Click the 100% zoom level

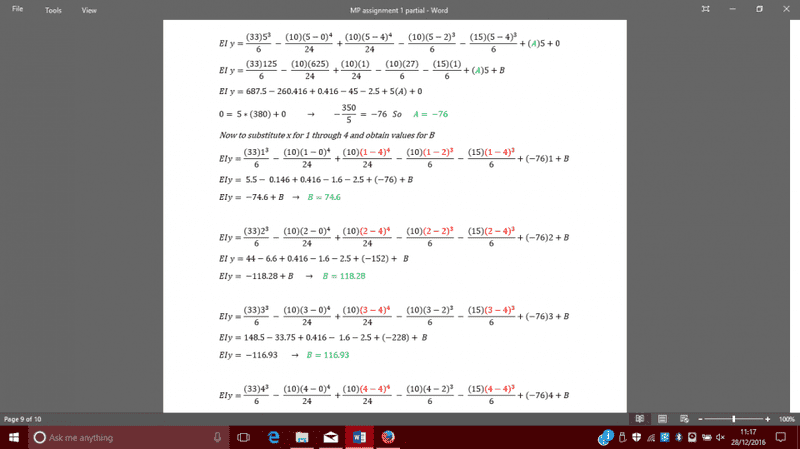tap(787, 419)
